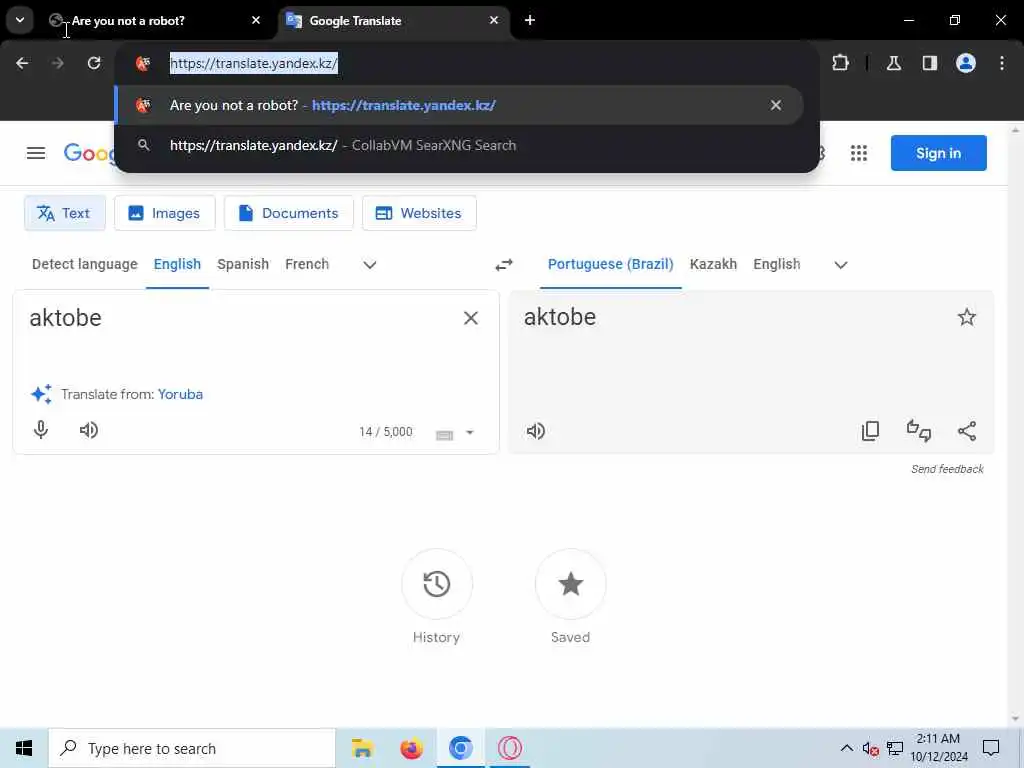Image resolution: width=1024 pixels, height=768 pixels.
Task: Close the 'Are you not a robot?' tab
Action: [x=256, y=20]
